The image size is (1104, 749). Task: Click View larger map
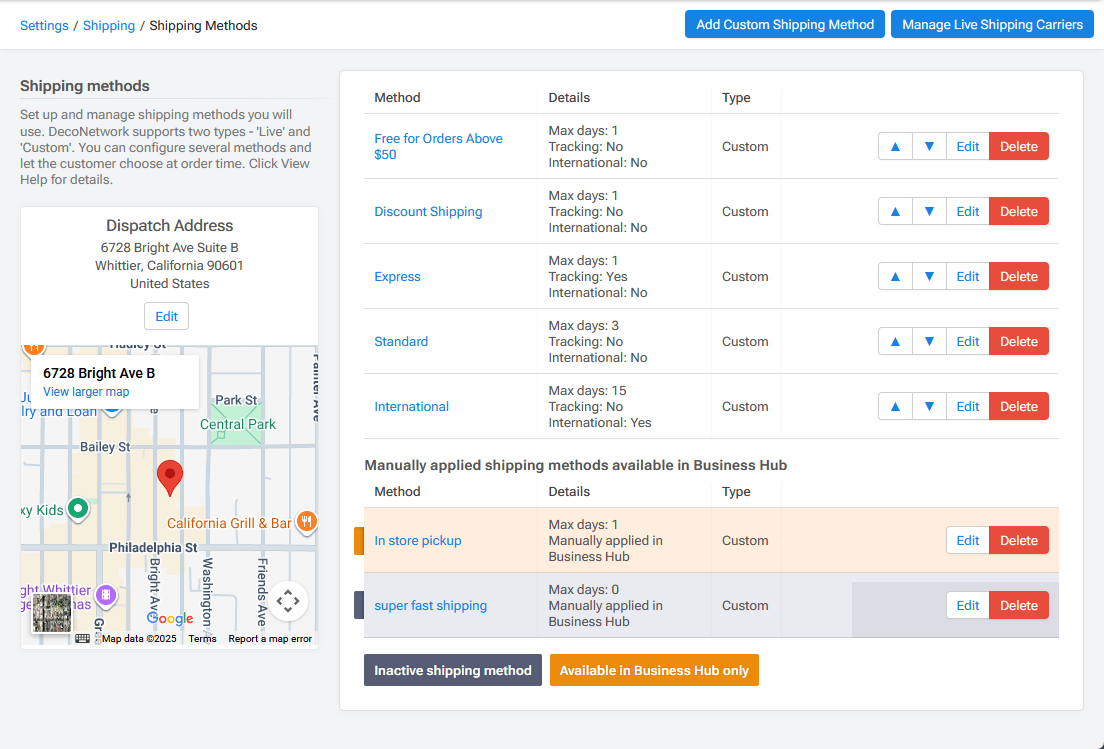pos(86,392)
